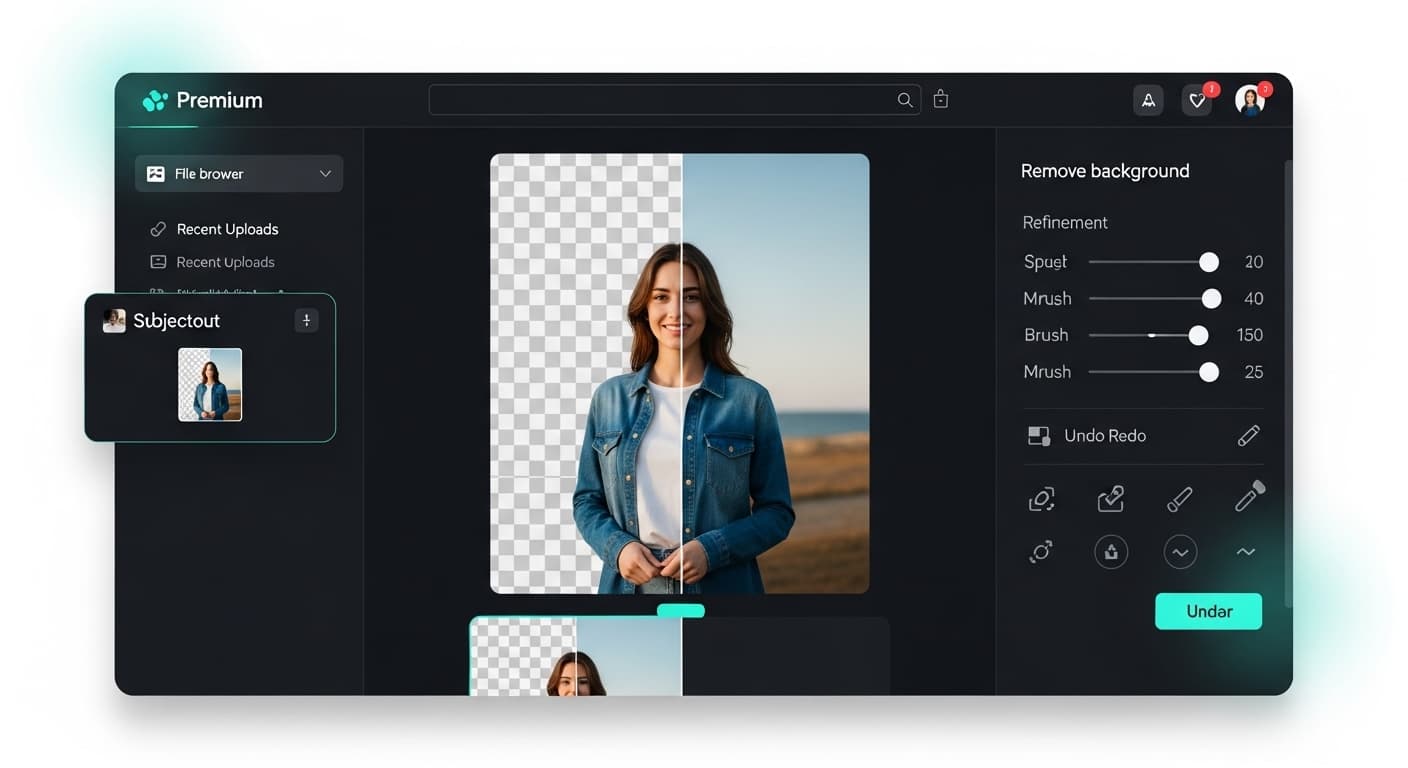Open the upload tool in the circle icon
The height and width of the screenshot is (768, 1408).
[x=1111, y=551]
